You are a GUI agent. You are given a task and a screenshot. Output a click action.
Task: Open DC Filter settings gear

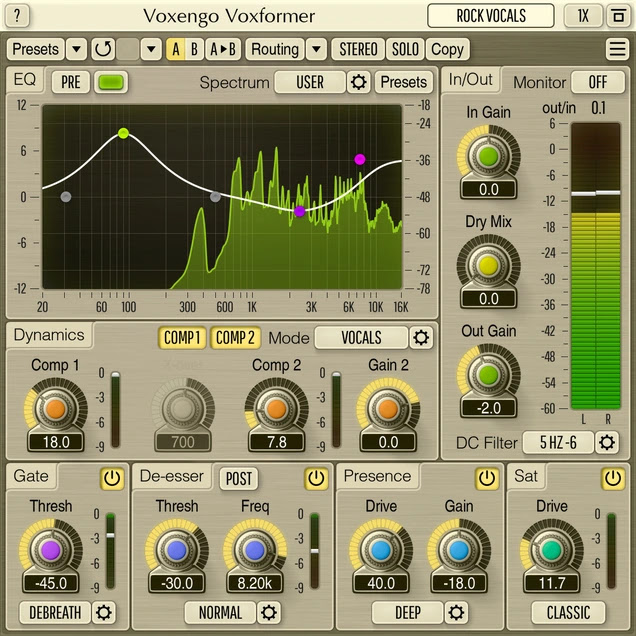pos(606,442)
